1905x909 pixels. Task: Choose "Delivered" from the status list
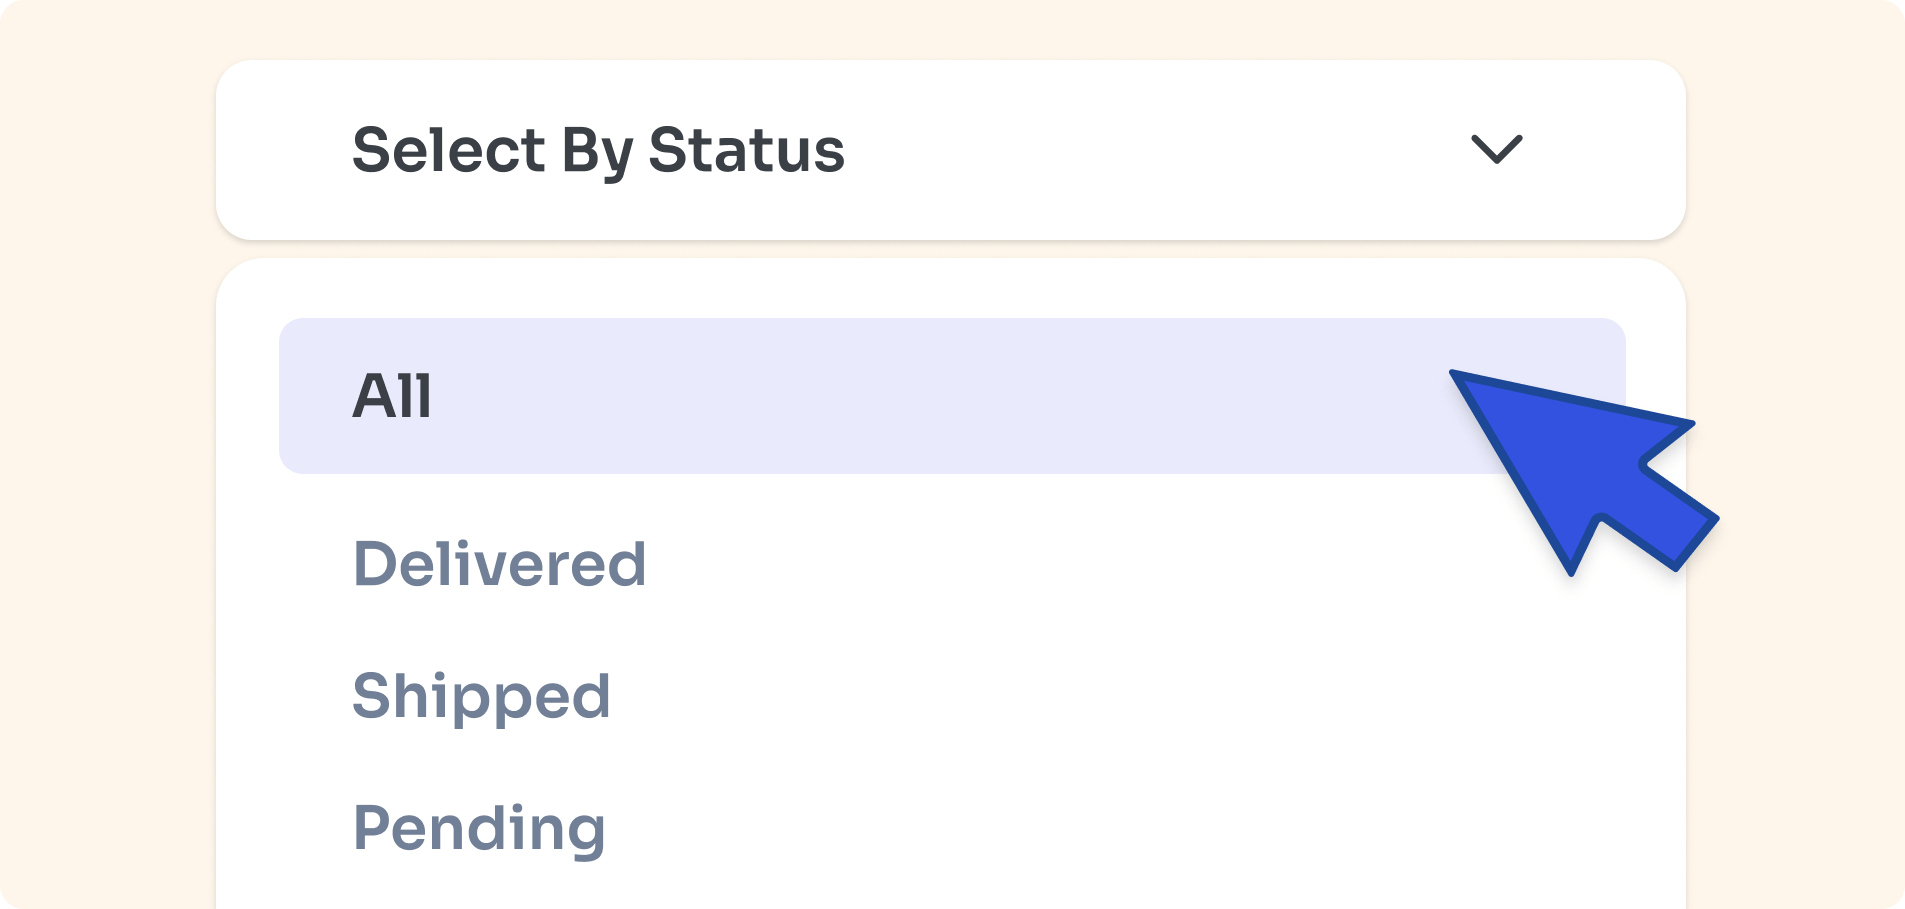(x=499, y=564)
